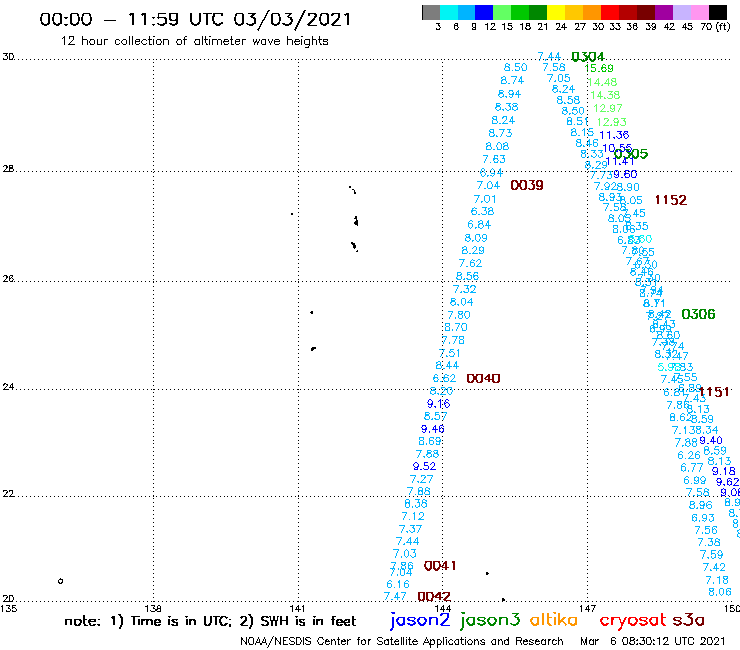Select the purple swatch in the legend

pos(664,12)
